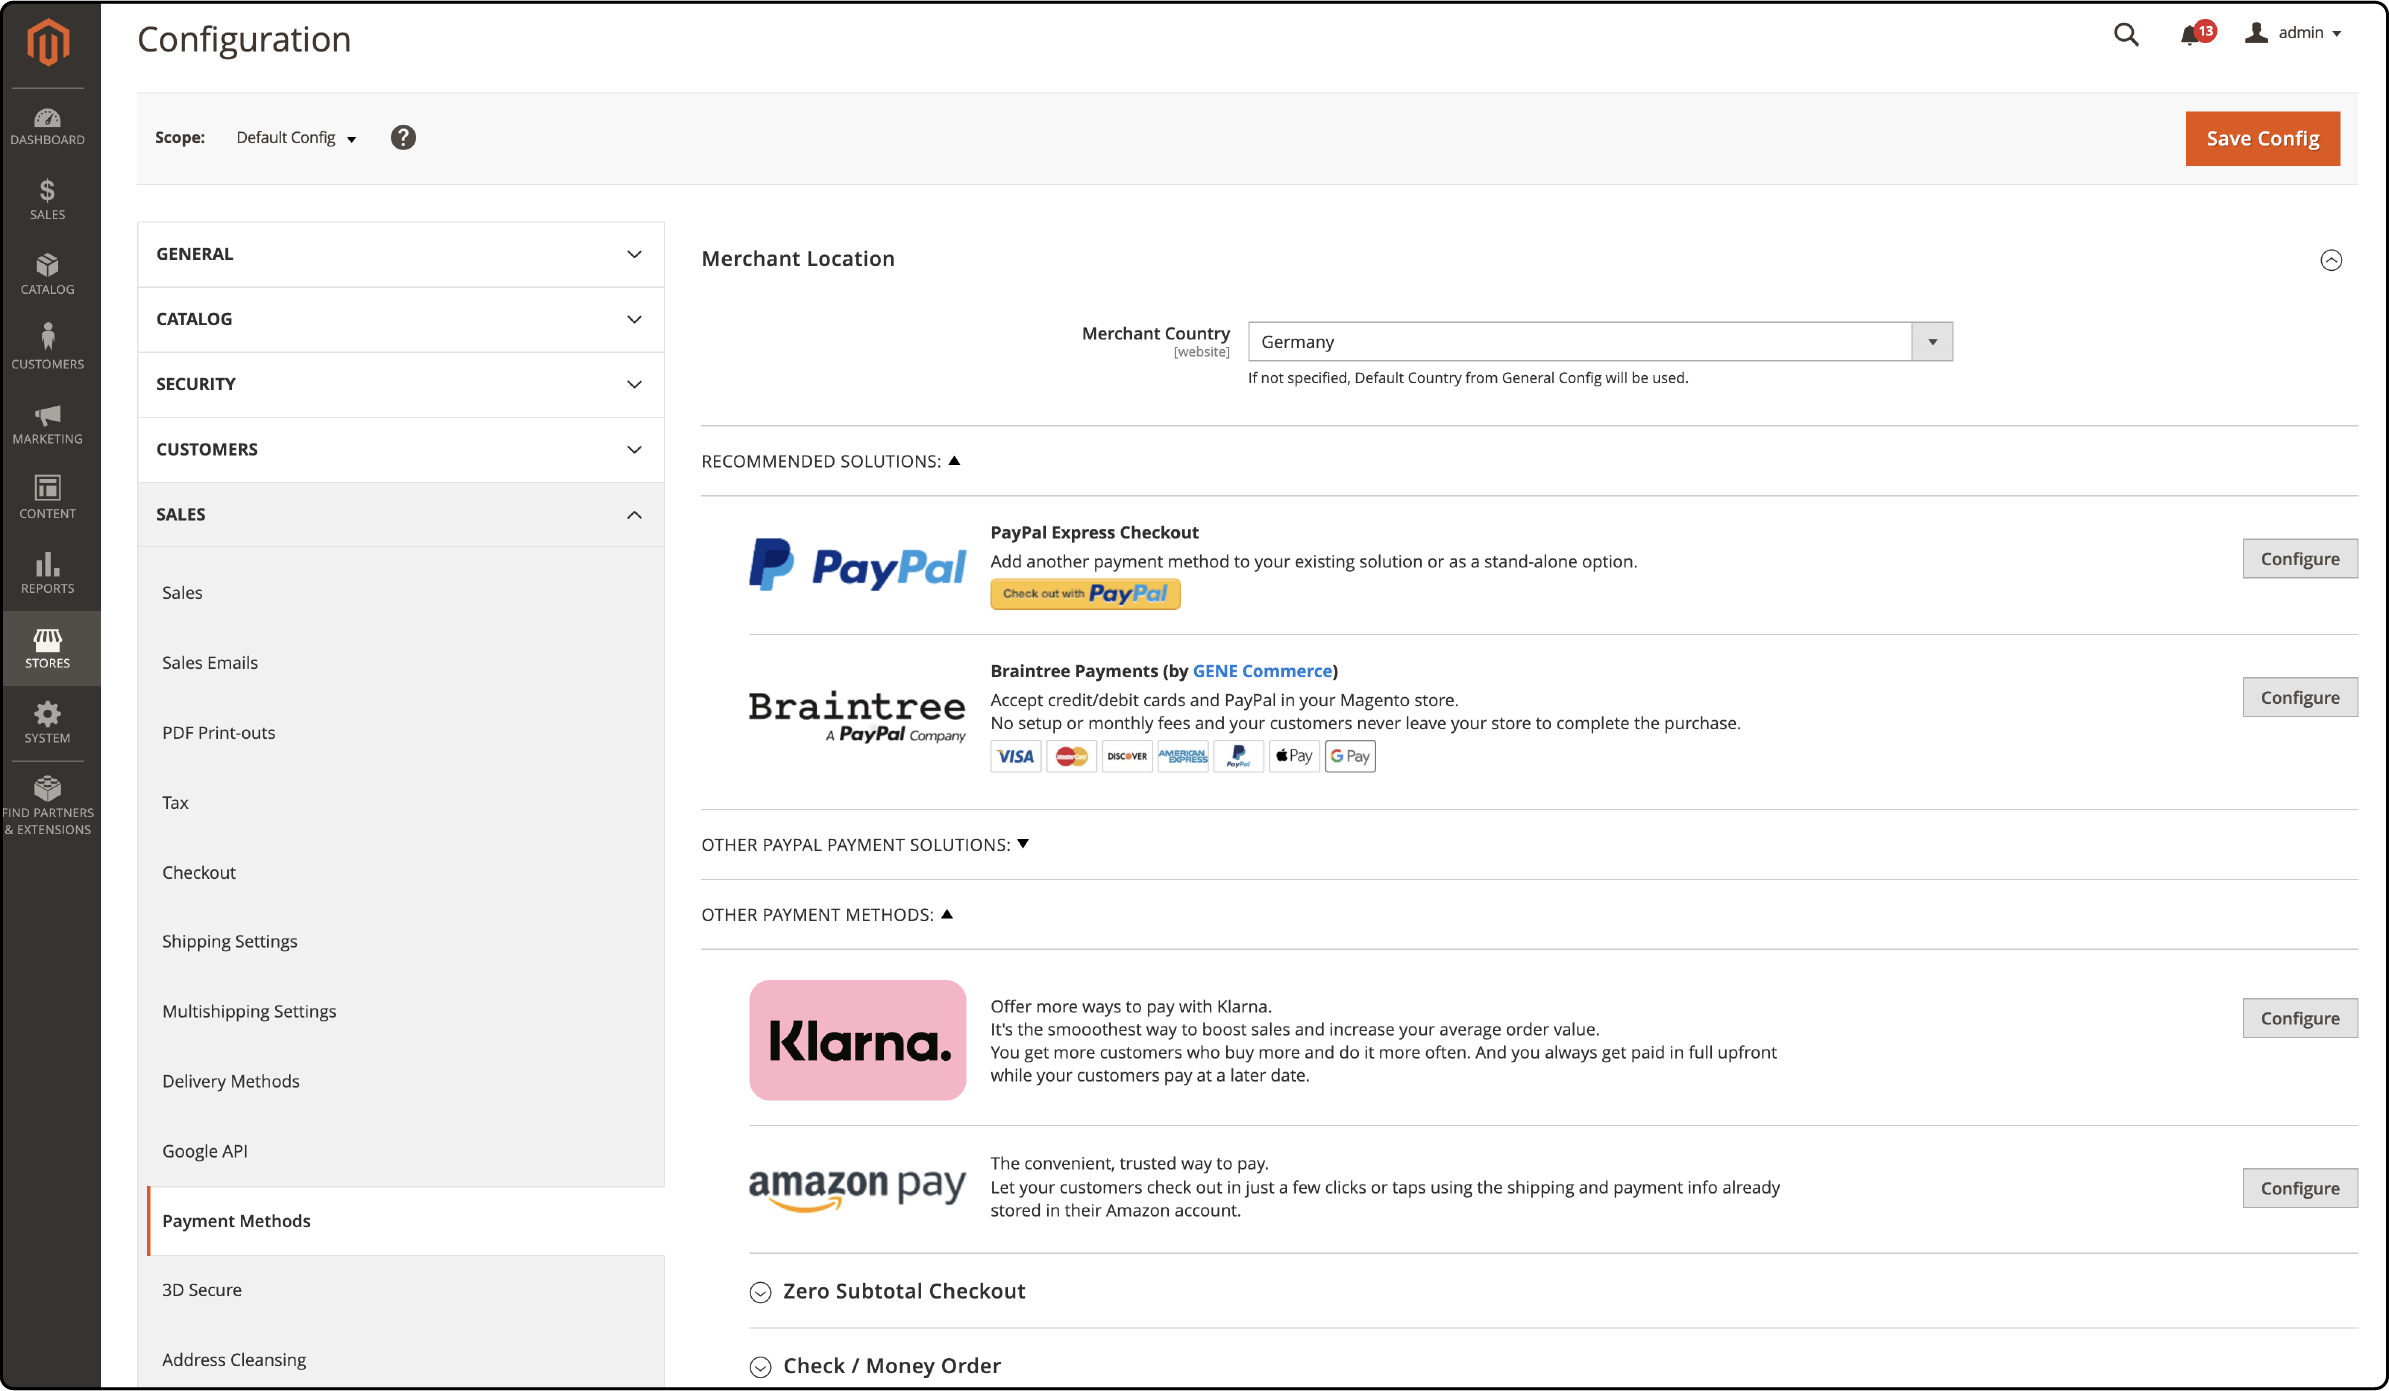Open the Merchant Country select box
This screenshot has width=2389, height=1391.
[x=1600, y=342]
